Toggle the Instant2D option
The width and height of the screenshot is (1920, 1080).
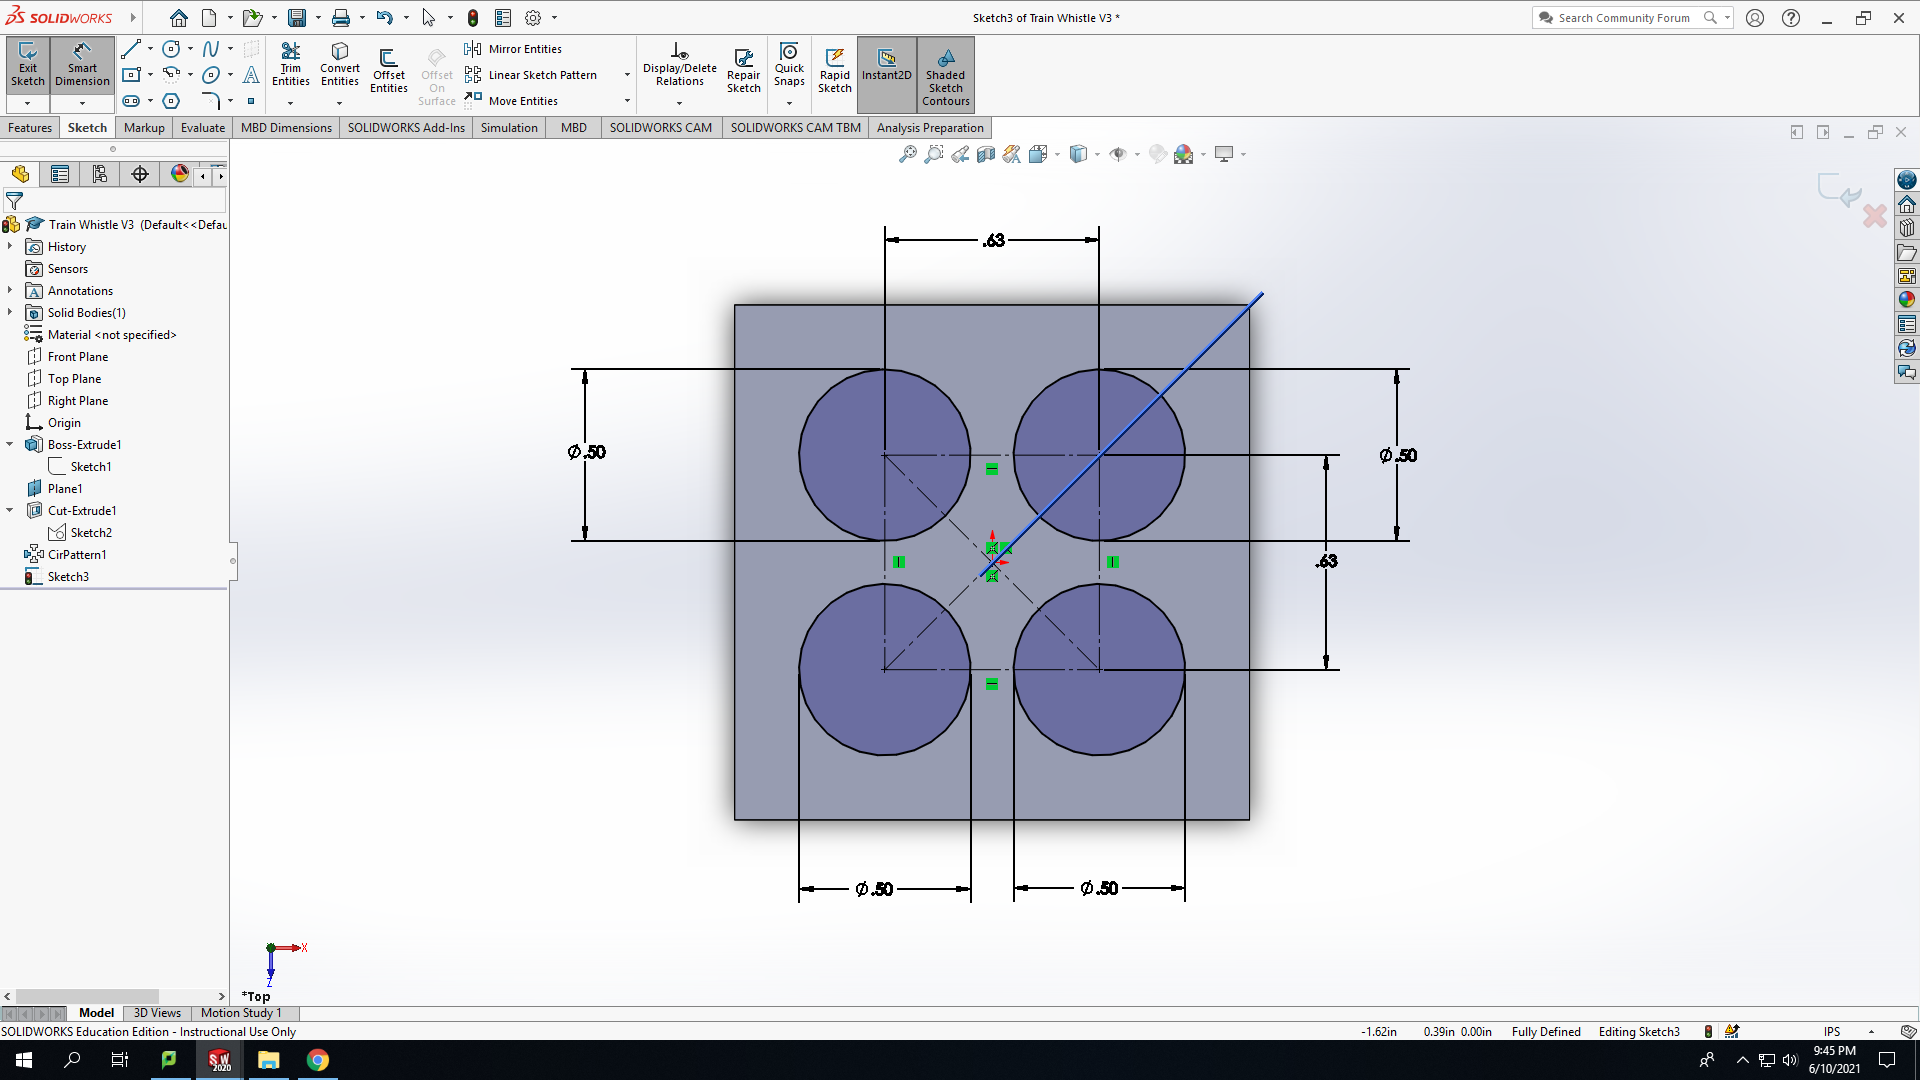point(886,66)
